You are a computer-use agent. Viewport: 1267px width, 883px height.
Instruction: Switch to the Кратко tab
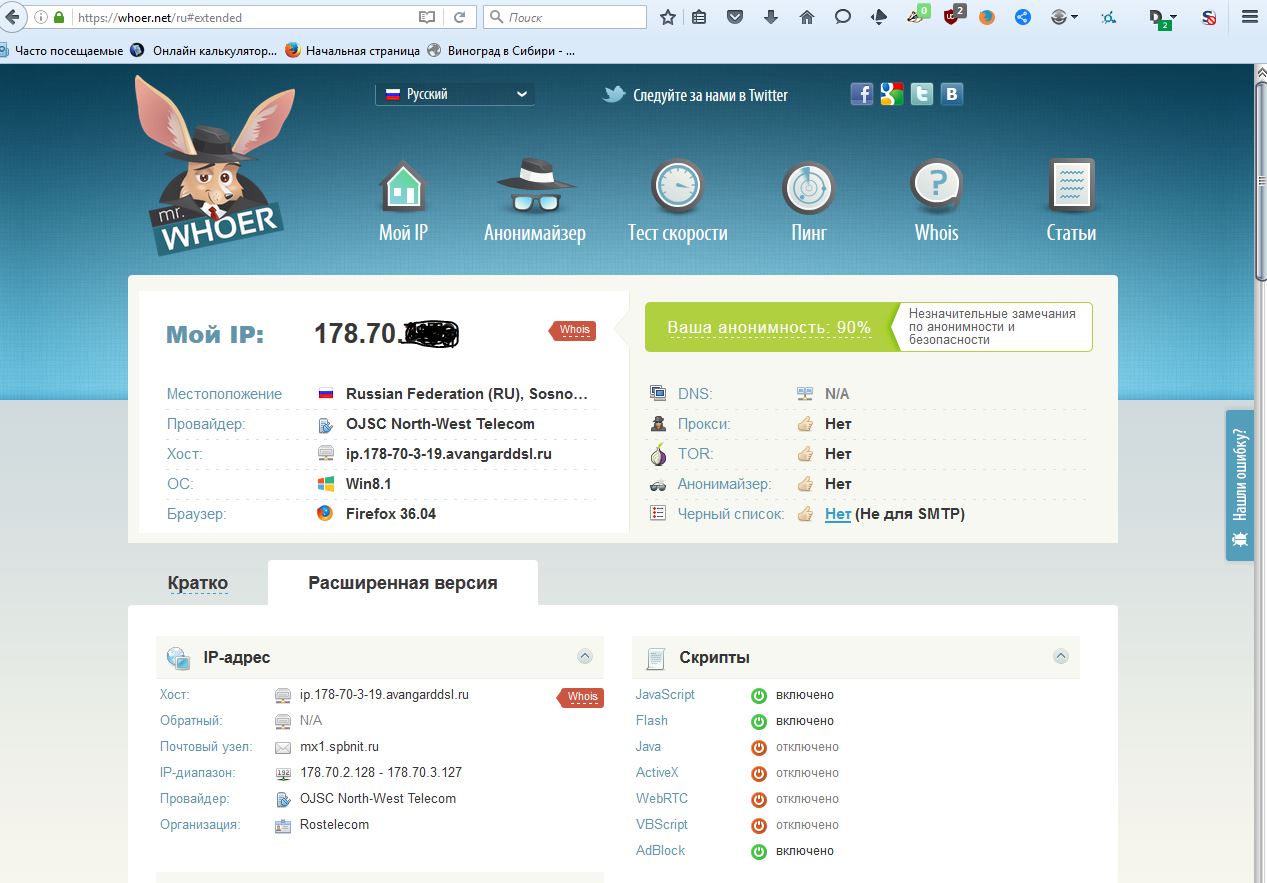point(198,583)
